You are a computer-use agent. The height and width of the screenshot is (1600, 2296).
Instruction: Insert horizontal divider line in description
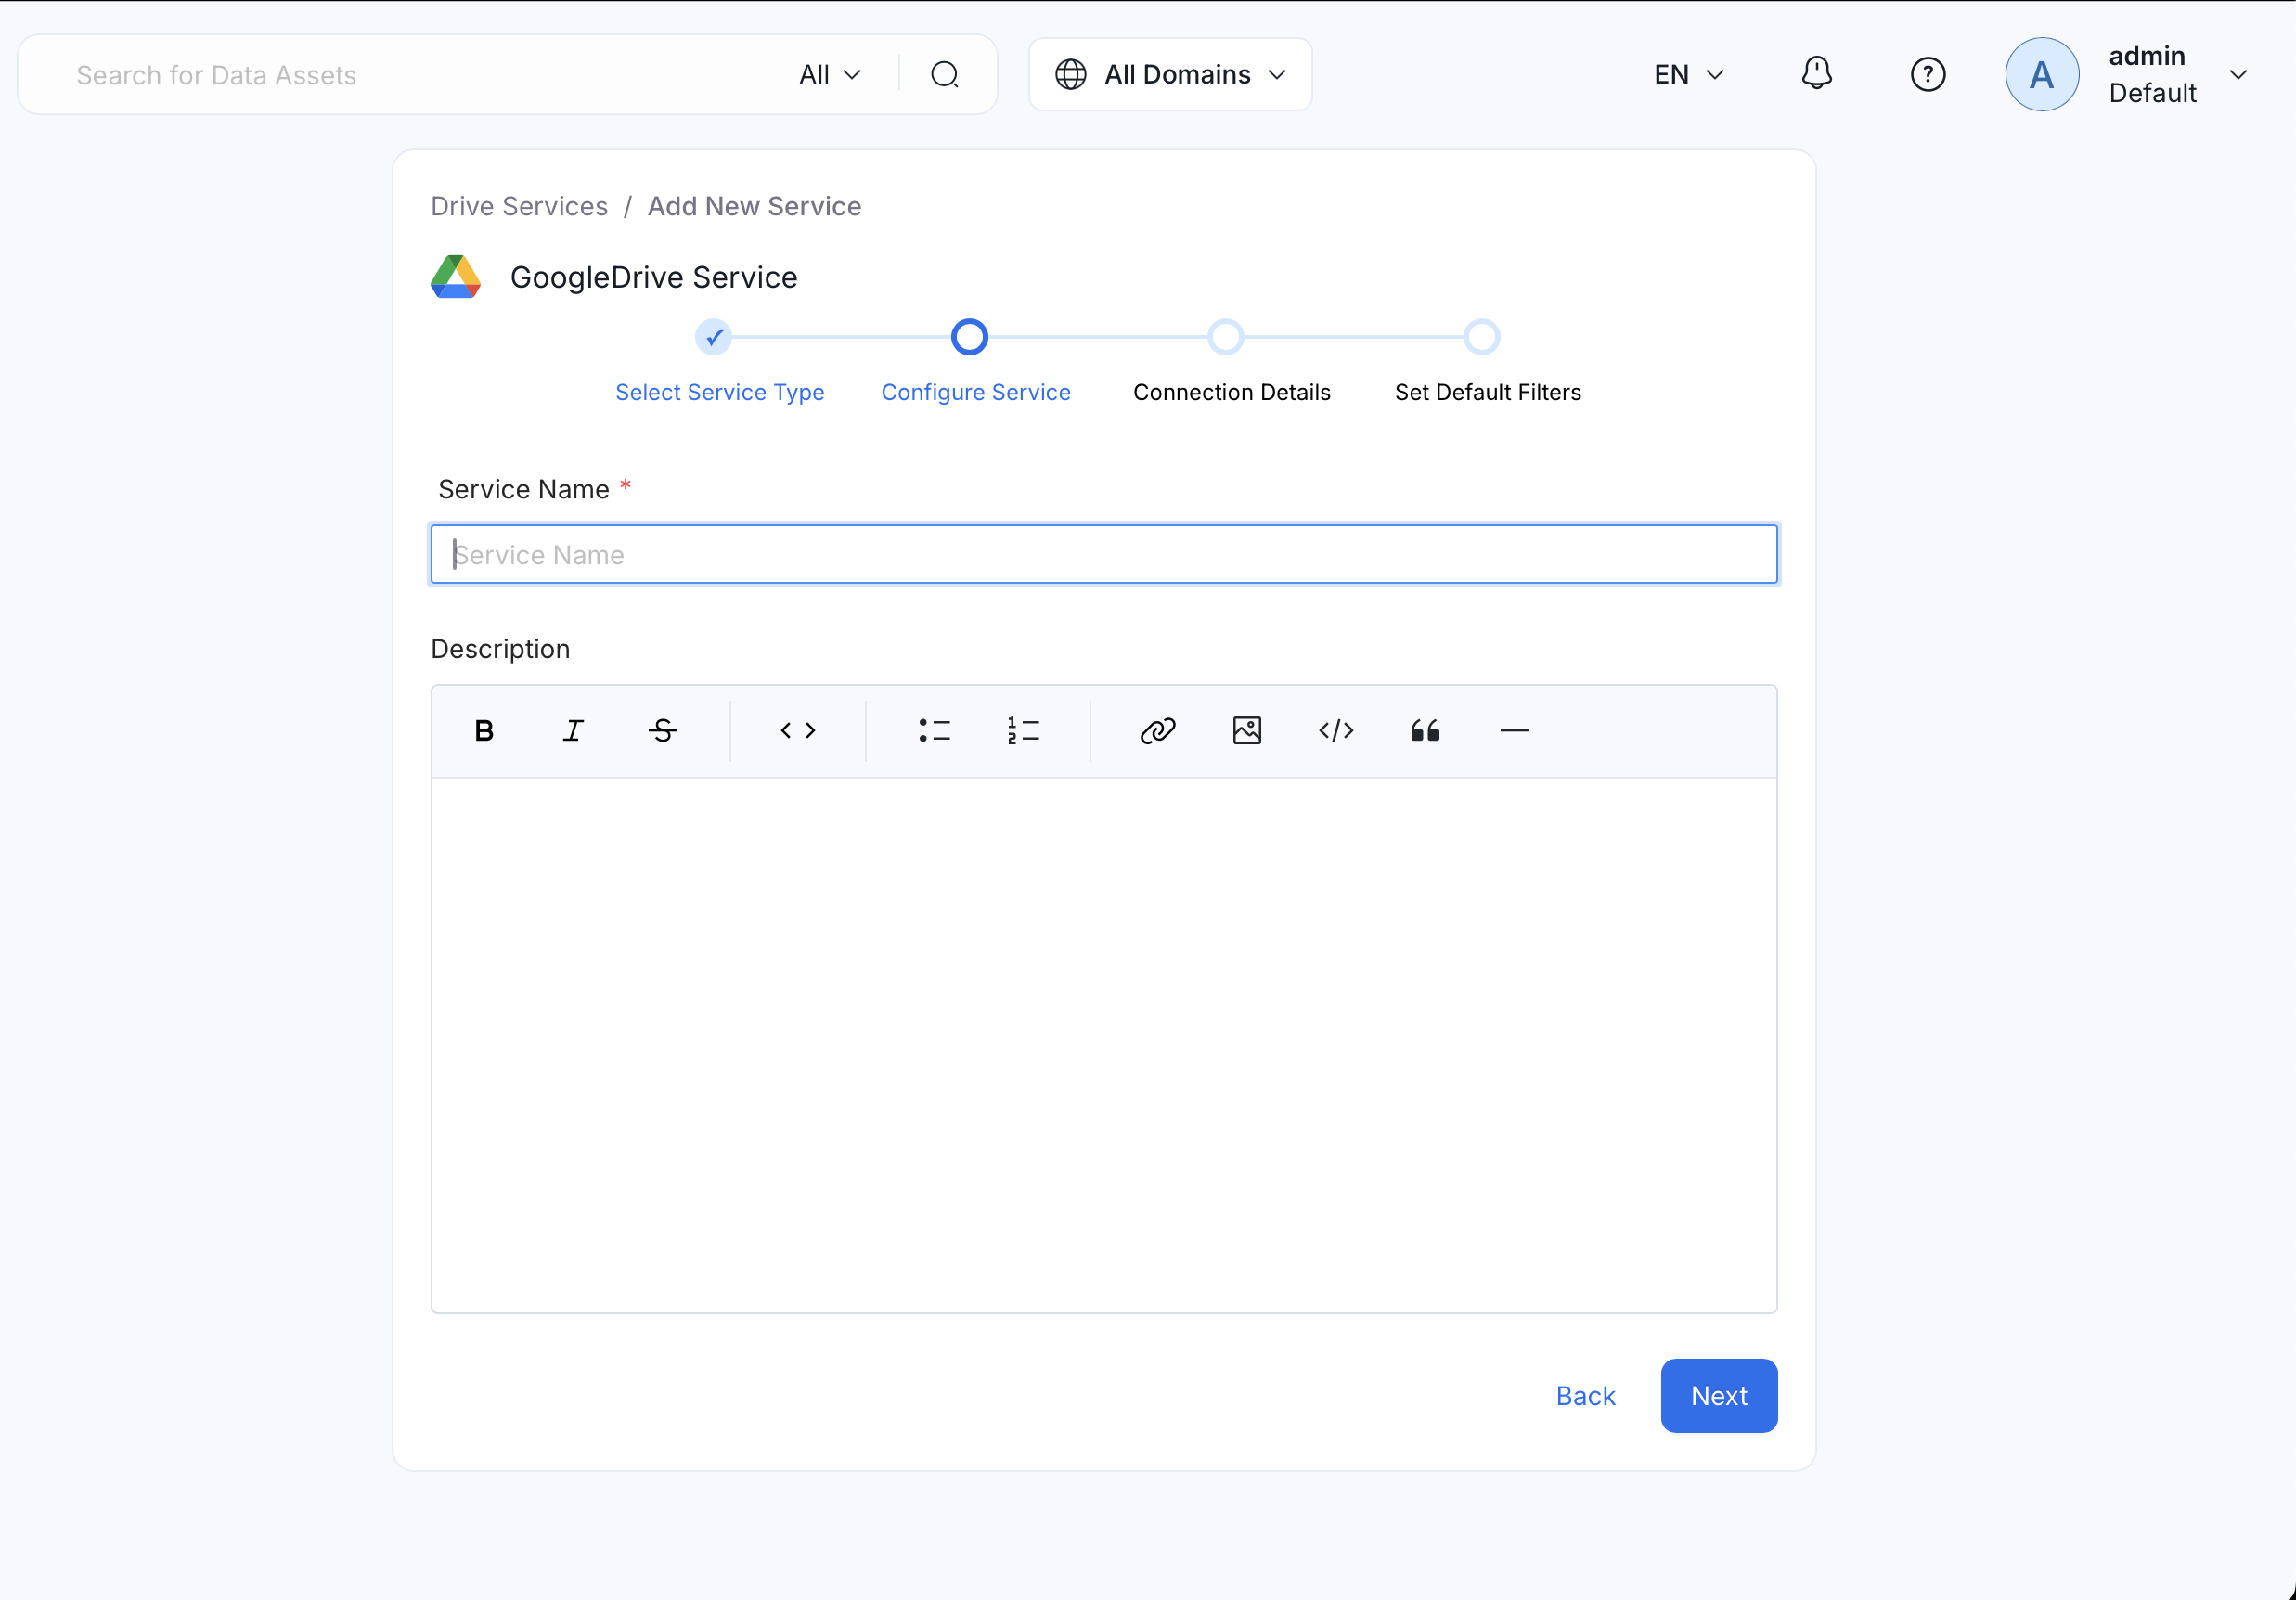click(1514, 731)
